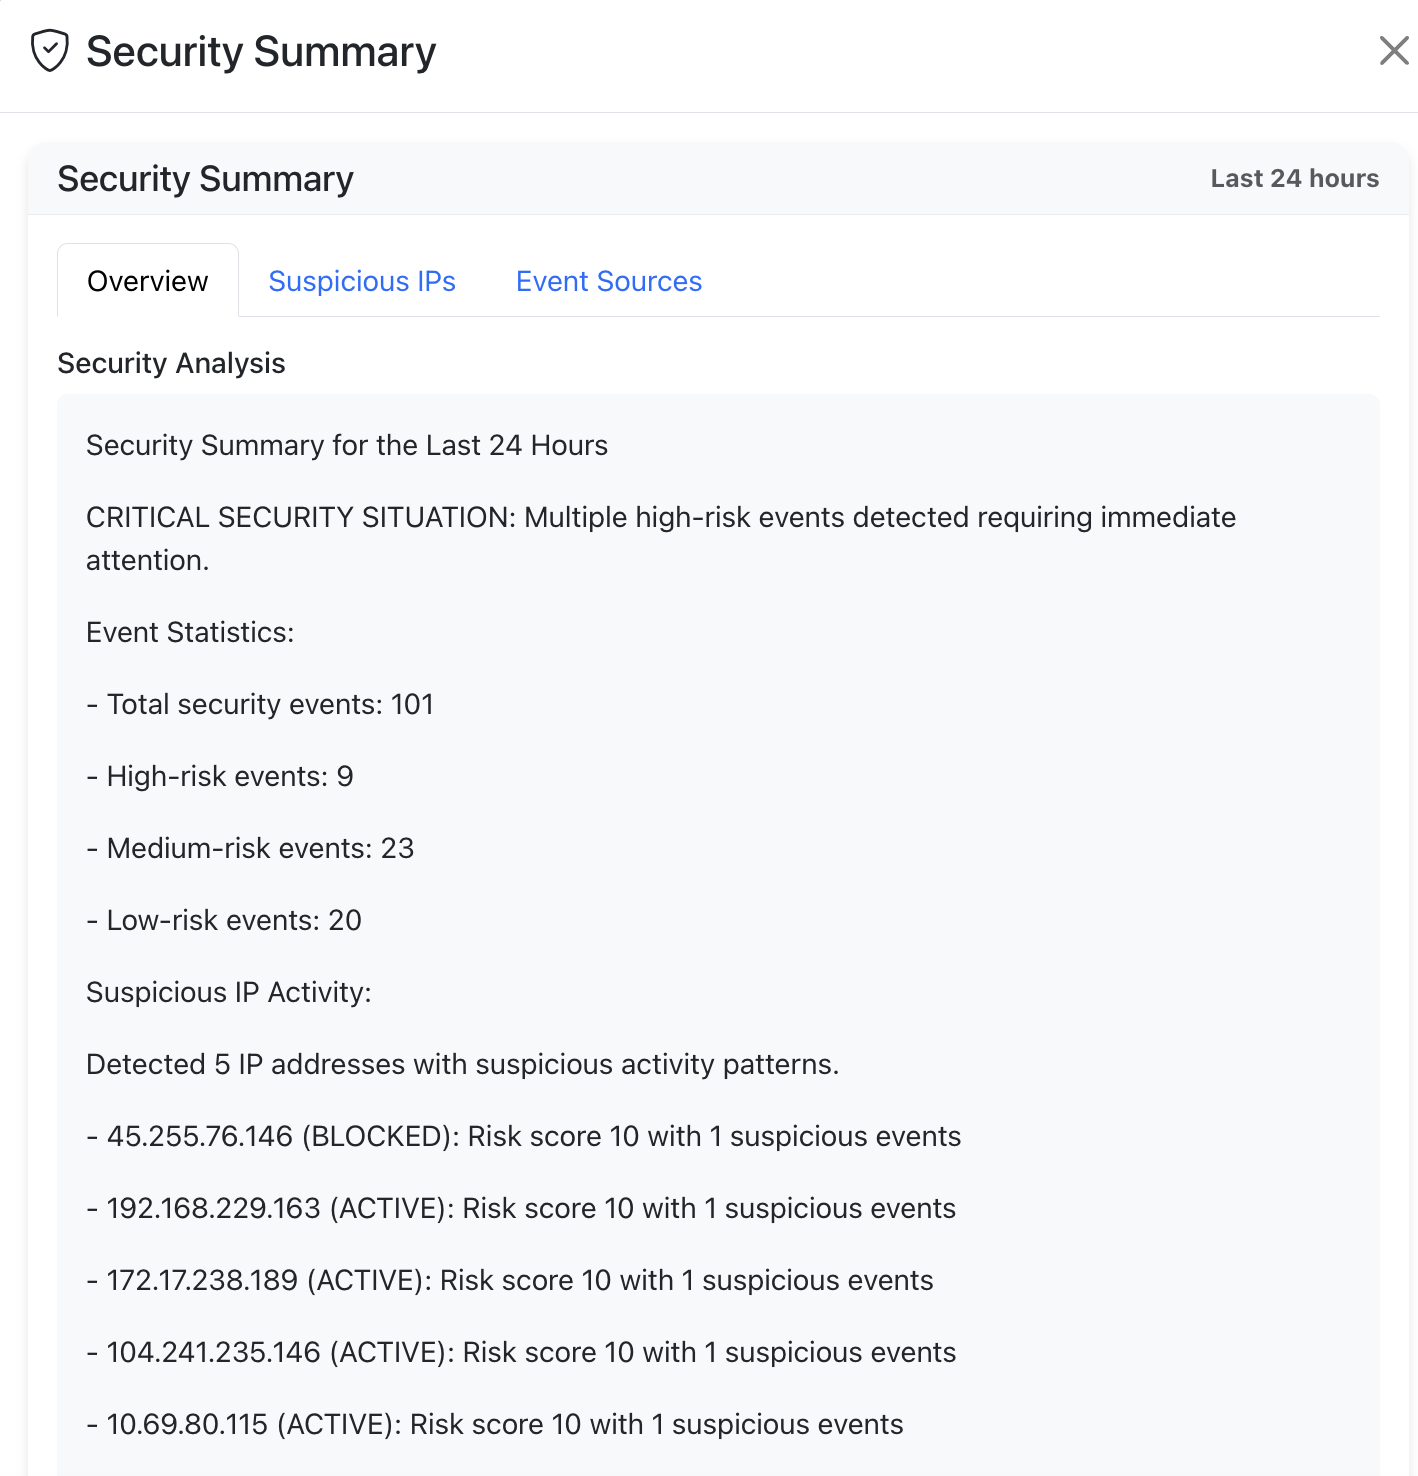Click the High-risk events: 9 line
Screen dimensions: 1418x1476
[220, 776]
